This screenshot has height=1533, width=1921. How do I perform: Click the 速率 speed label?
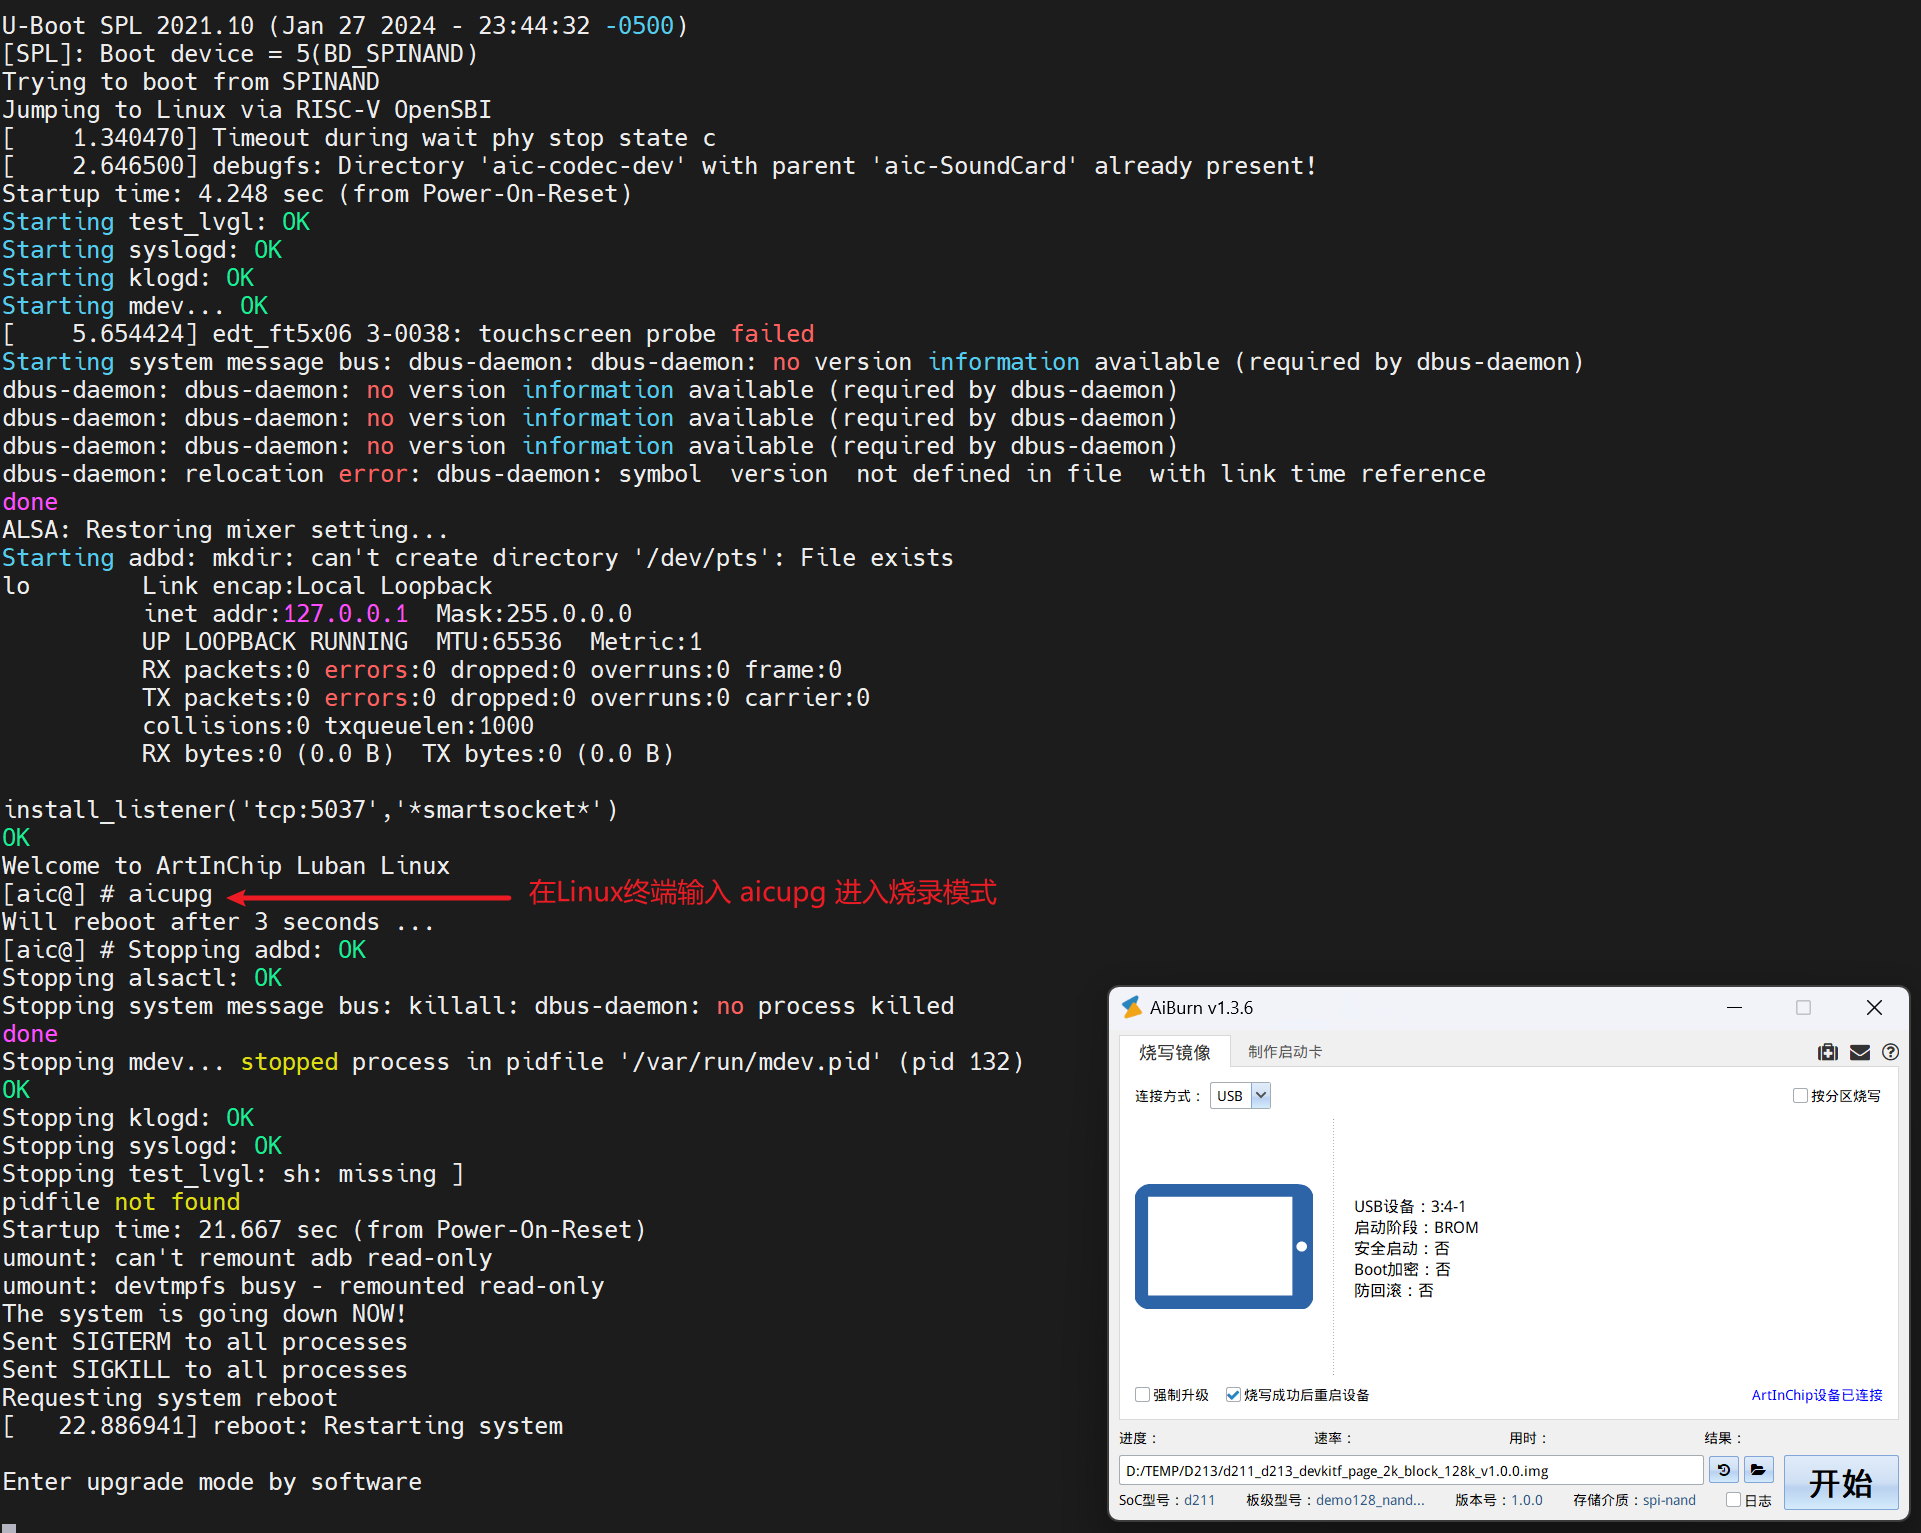coord(1332,1438)
